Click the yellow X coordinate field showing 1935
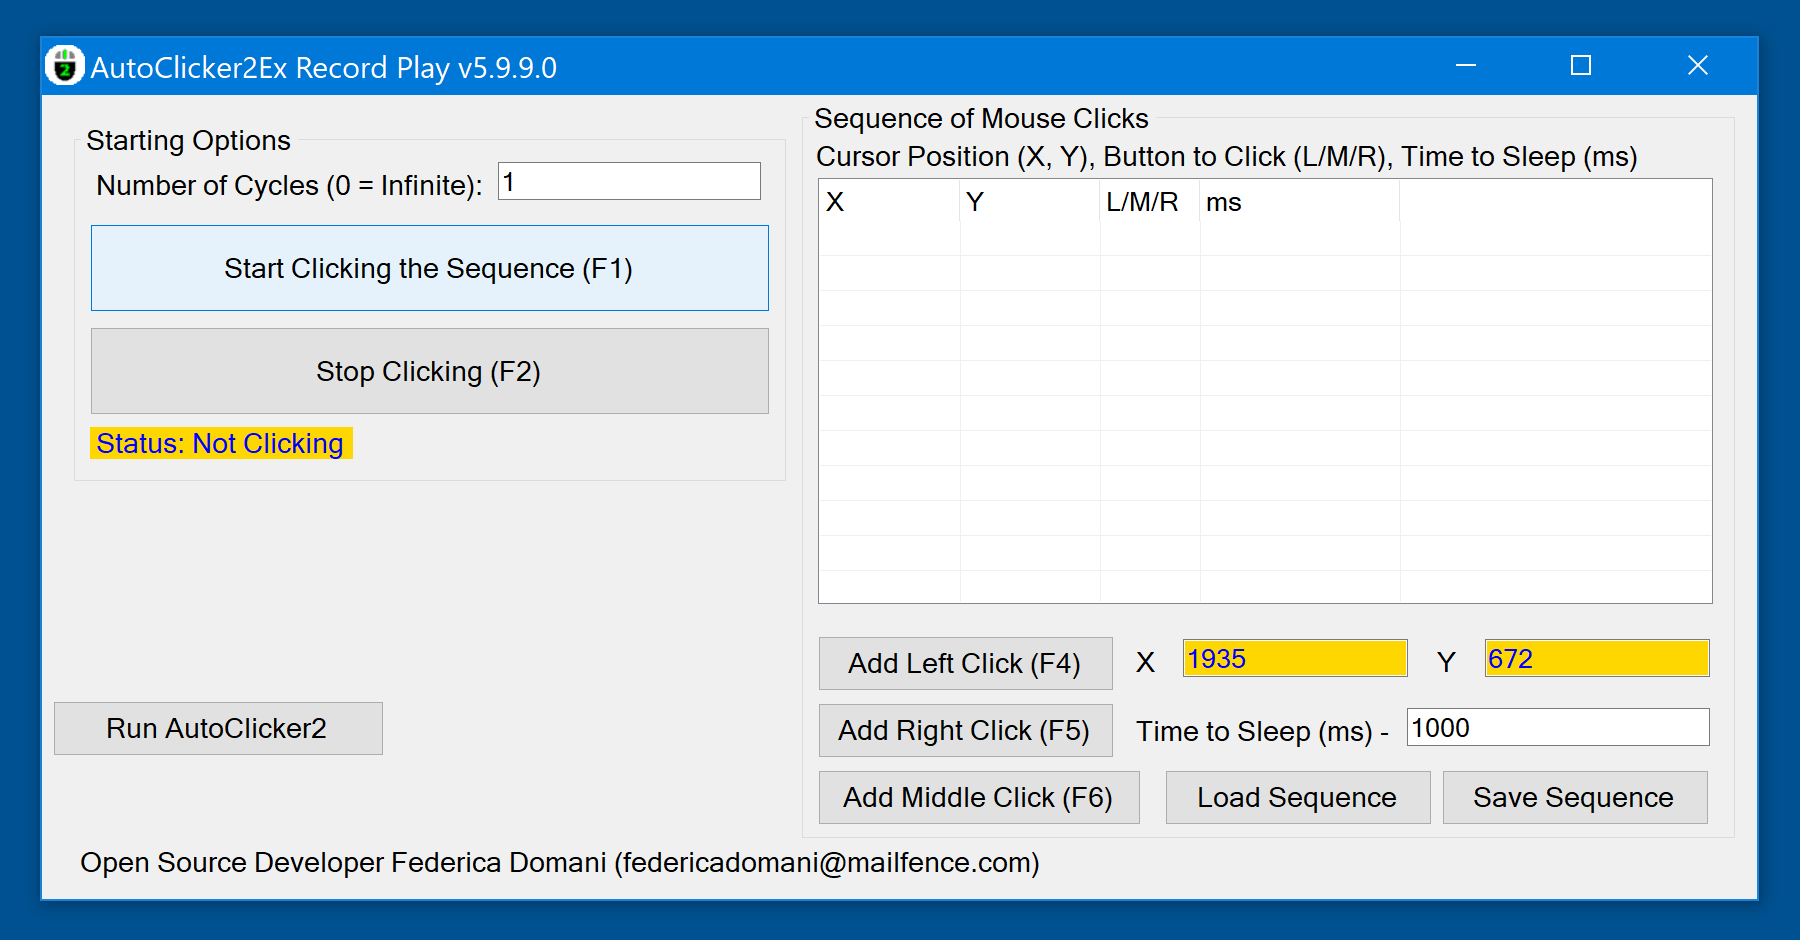This screenshot has width=1800, height=940. point(1295,659)
